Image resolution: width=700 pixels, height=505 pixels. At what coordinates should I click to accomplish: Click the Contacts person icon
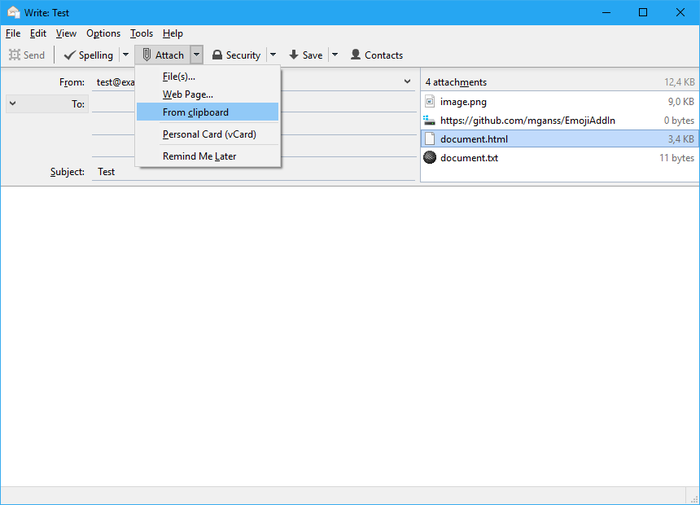(355, 55)
